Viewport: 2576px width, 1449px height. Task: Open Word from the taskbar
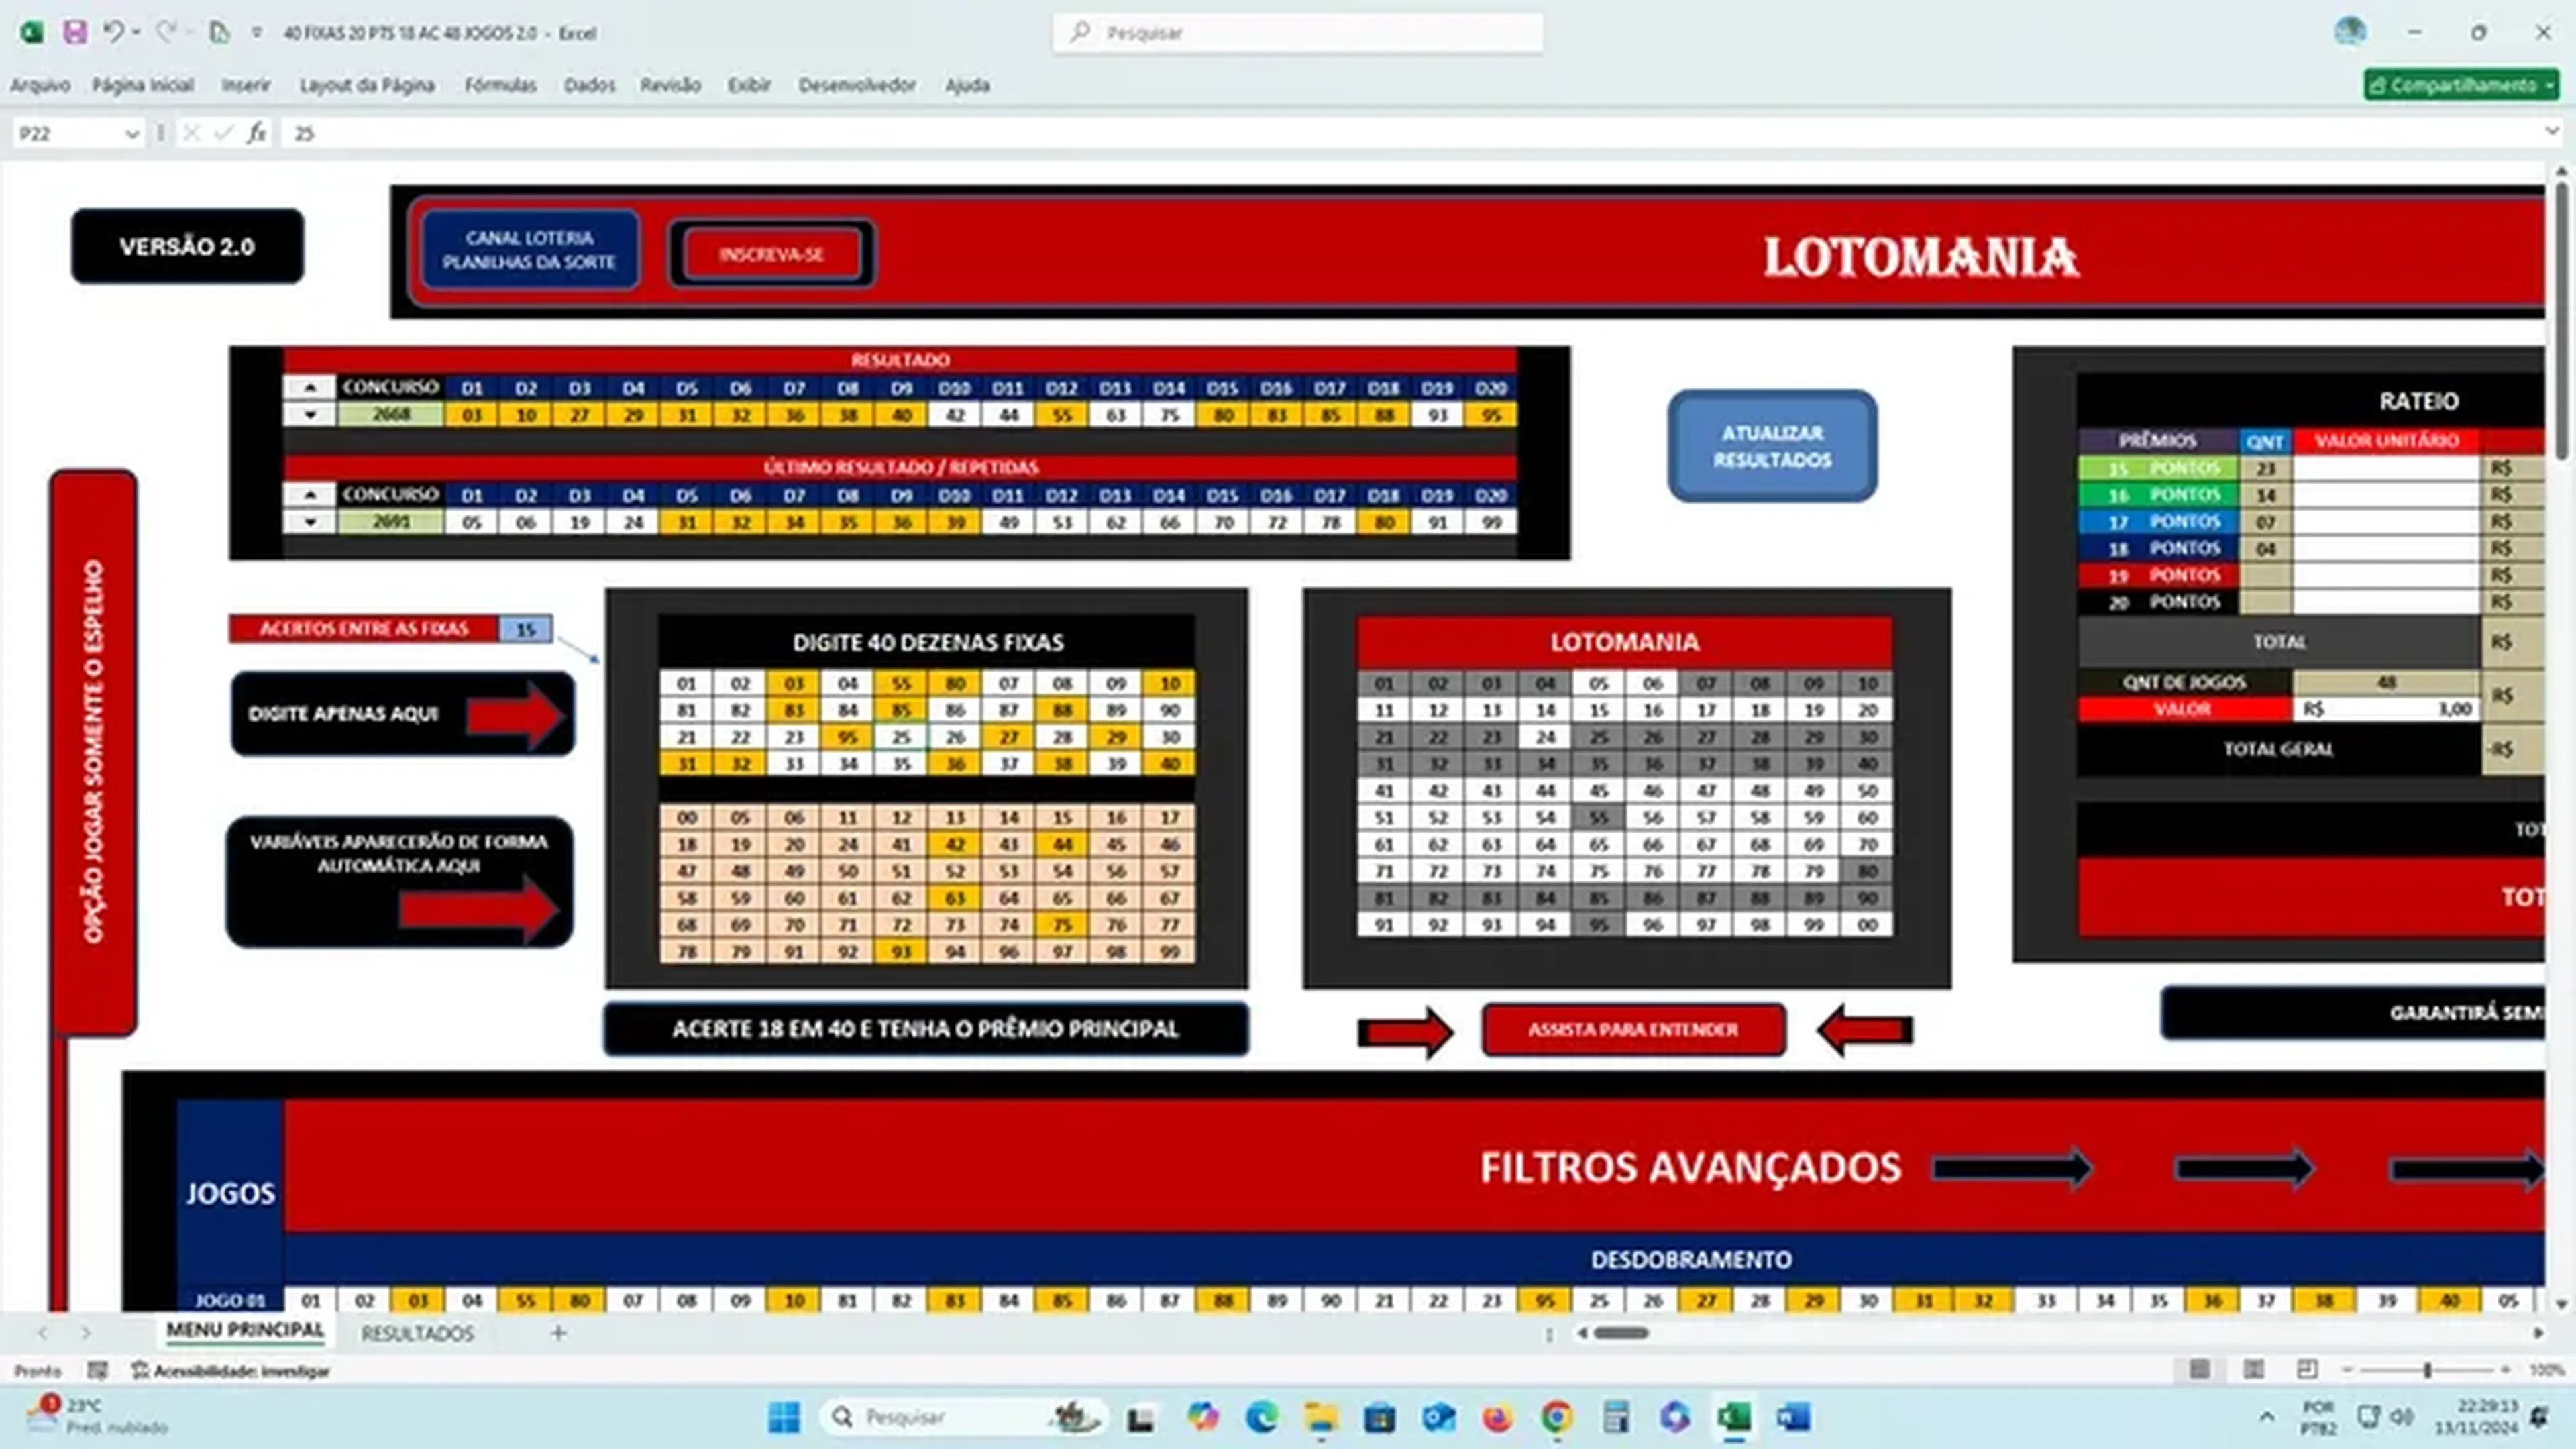[x=1793, y=1417]
